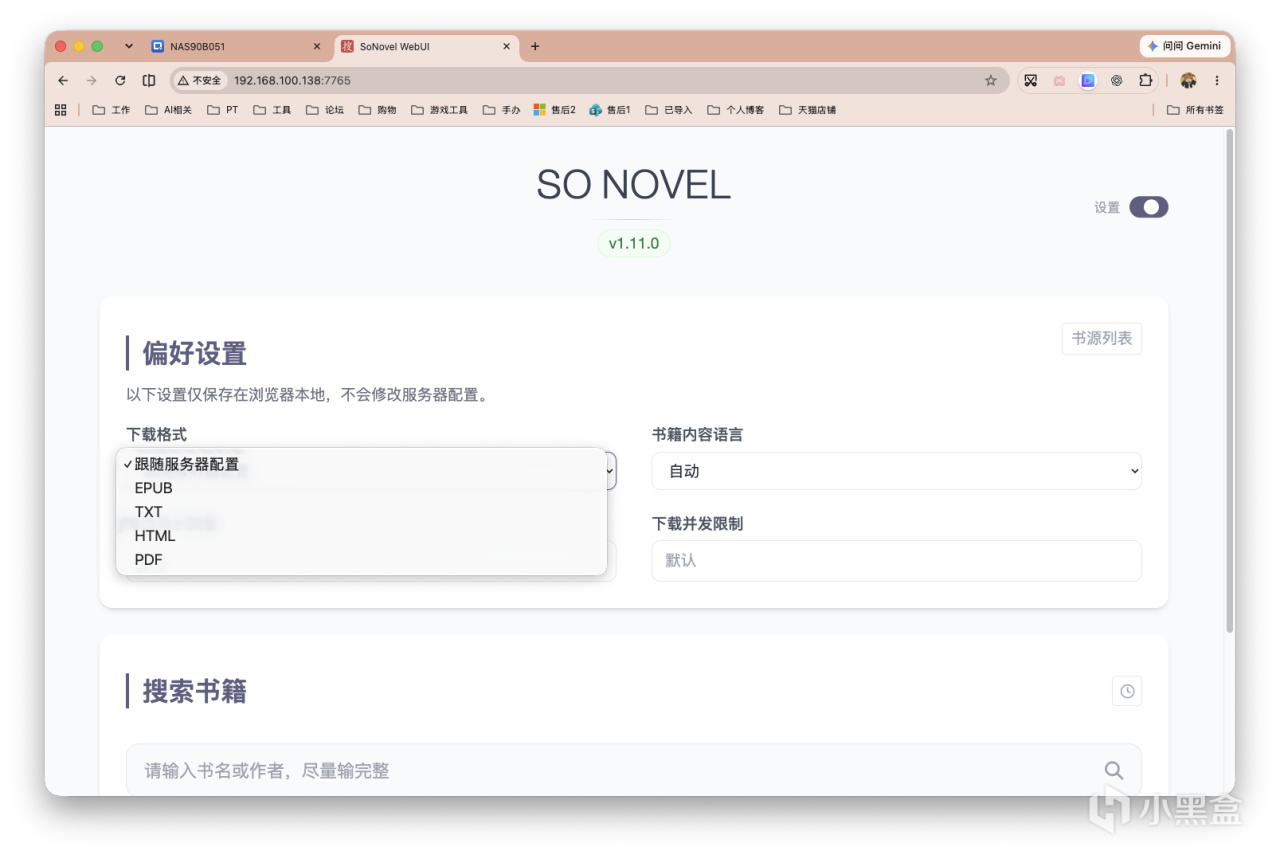
Task: Open the apps grid in bookmarks bar
Action: point(61,110)
